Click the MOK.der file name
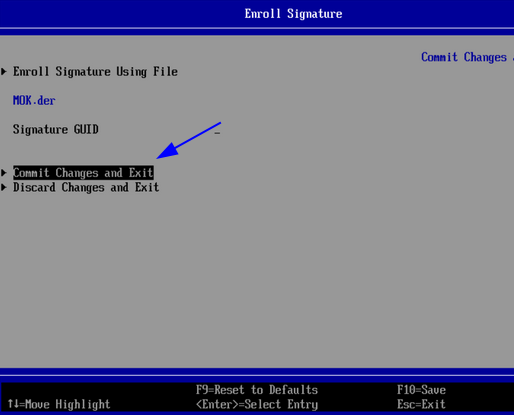 tap(34, 100)
